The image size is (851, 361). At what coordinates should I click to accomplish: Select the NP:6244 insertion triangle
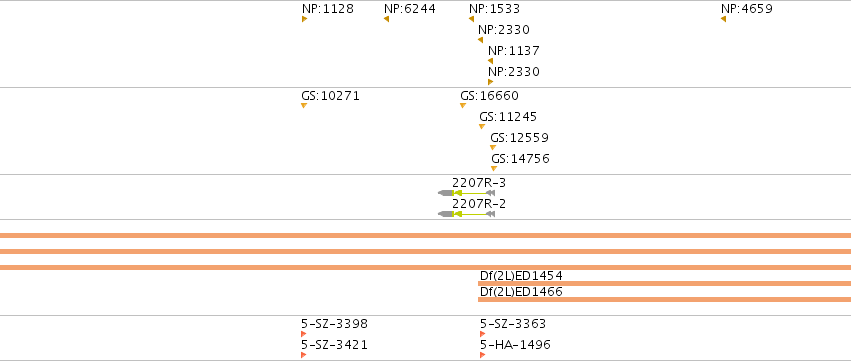[386, 19]
